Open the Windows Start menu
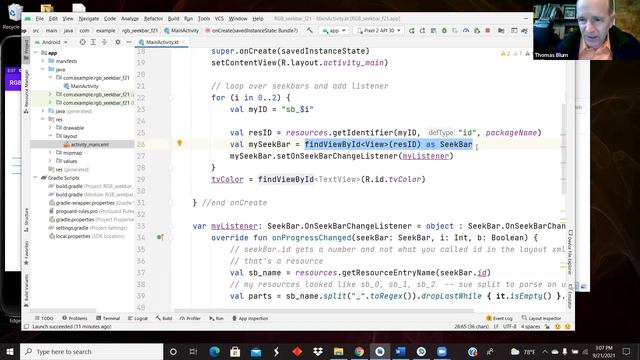 pos(10,351)
